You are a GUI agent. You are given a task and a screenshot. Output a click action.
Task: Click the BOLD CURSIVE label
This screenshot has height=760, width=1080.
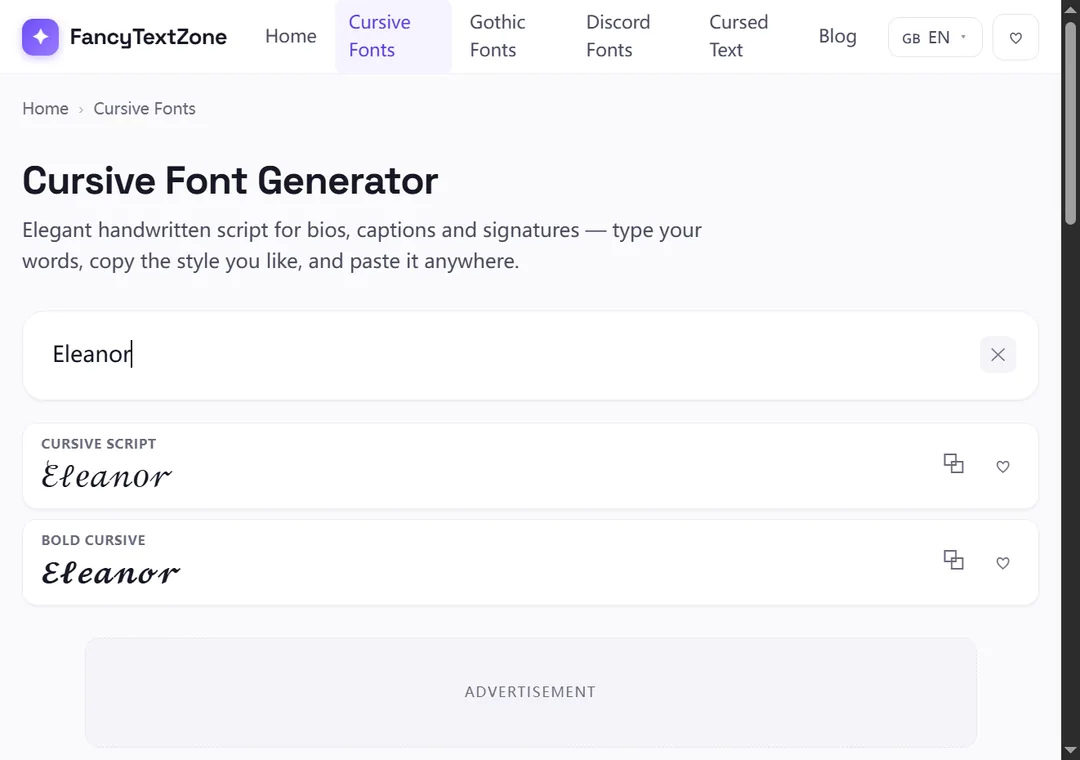coord(93,540)
